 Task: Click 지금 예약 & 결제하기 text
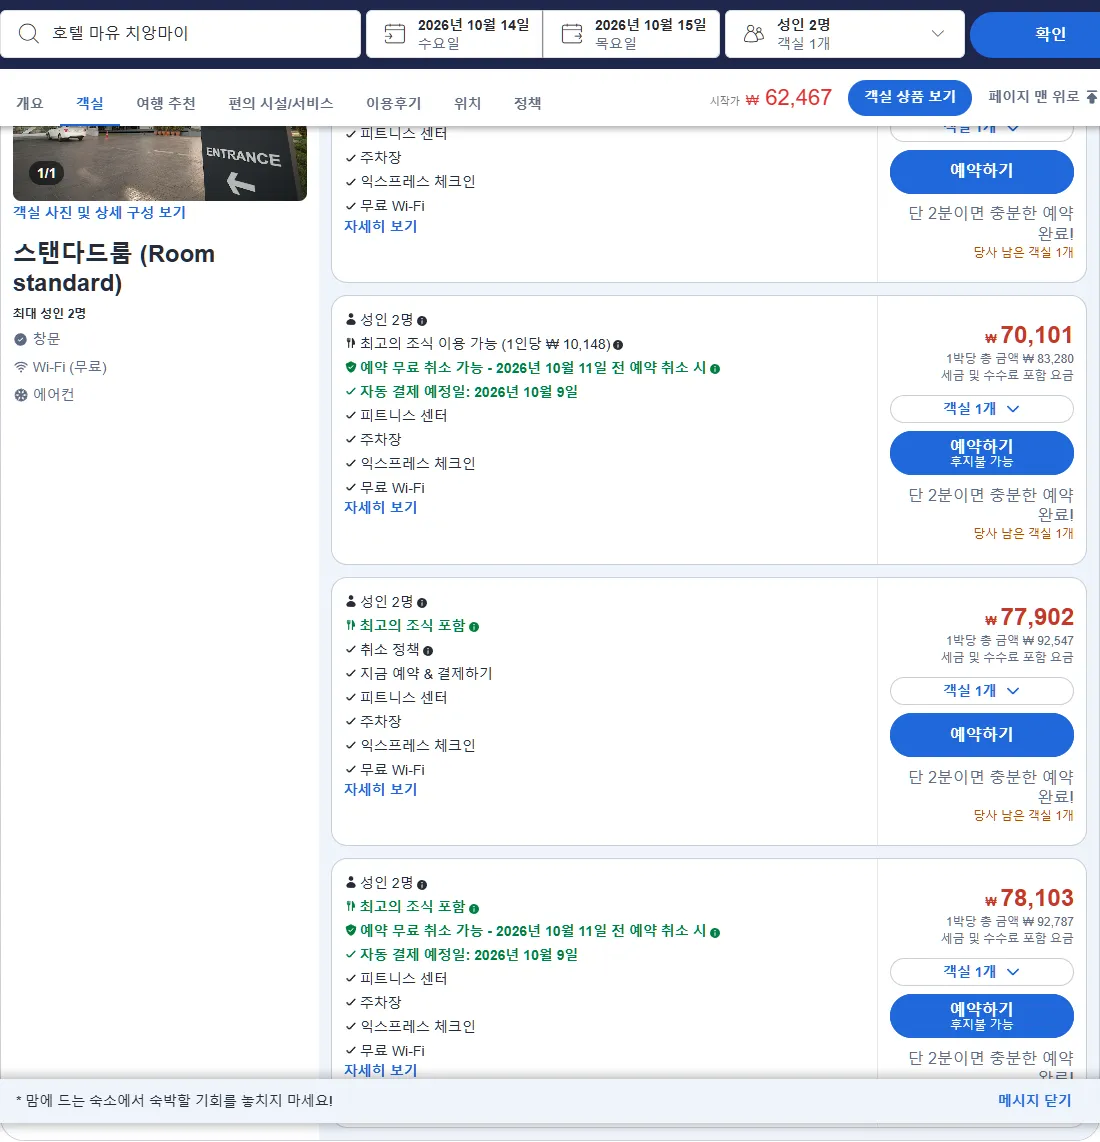[426, 674]
